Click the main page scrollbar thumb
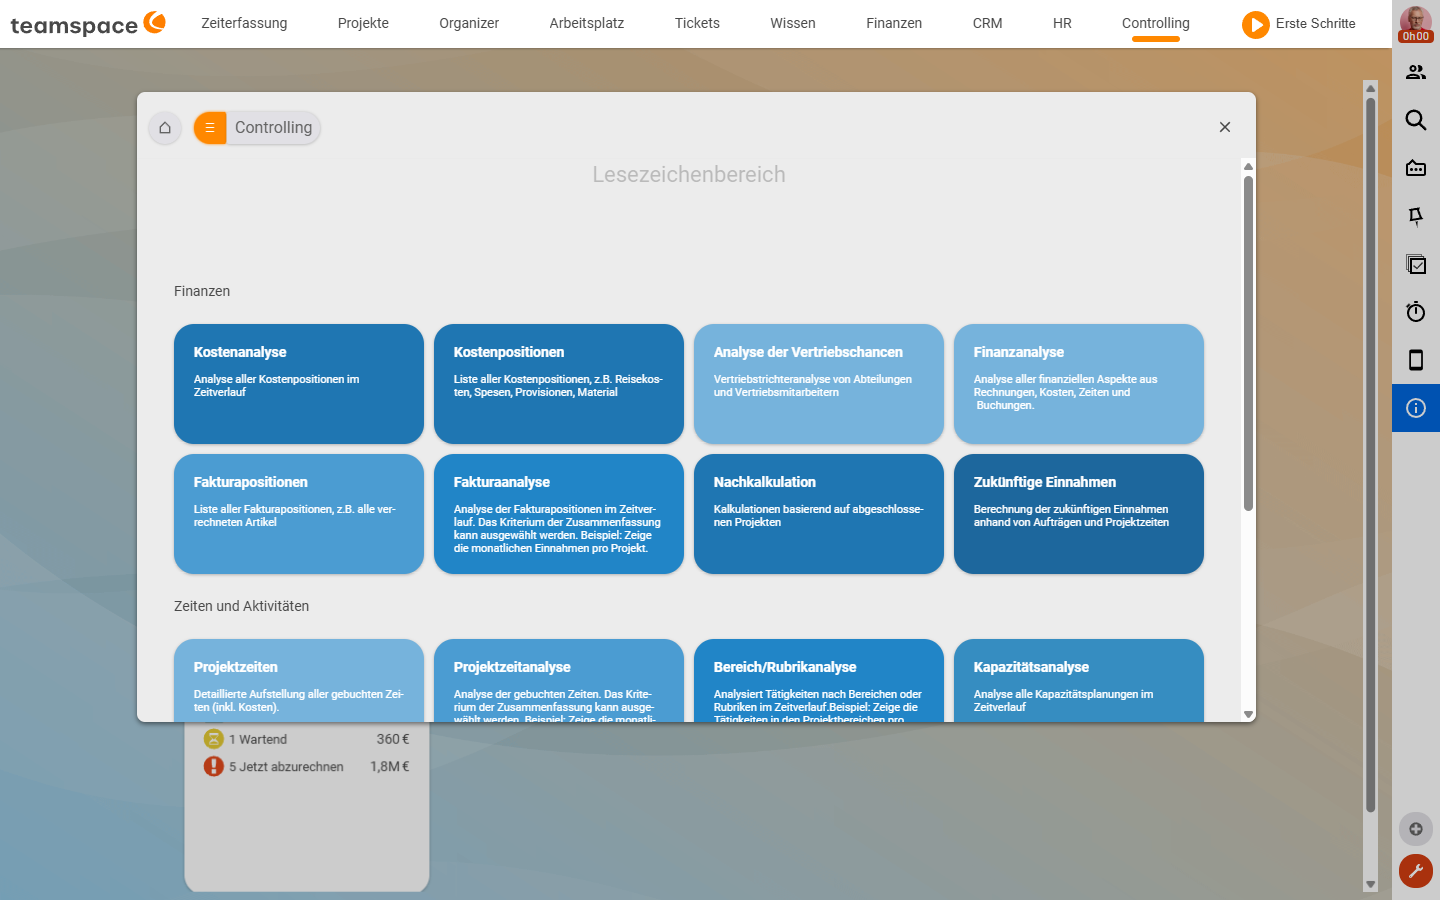The height and width of the screenshot is (900, 1440). tap(1371, 455)
